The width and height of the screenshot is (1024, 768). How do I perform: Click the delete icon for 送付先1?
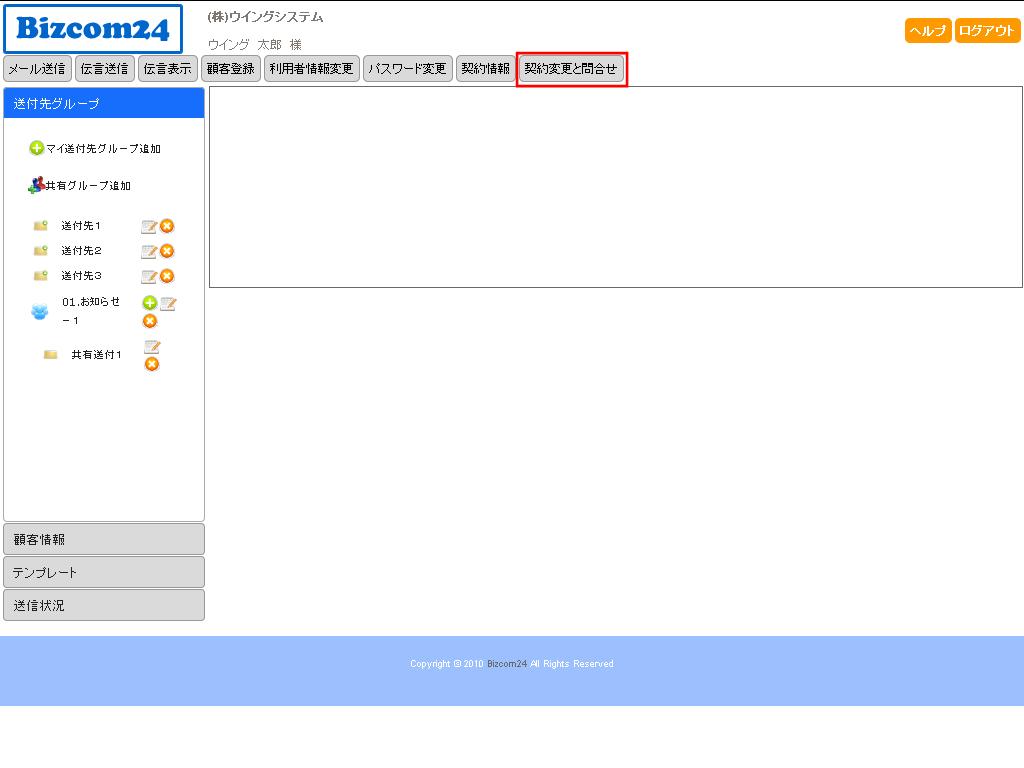pyautogui.click(x=167, y=226)
